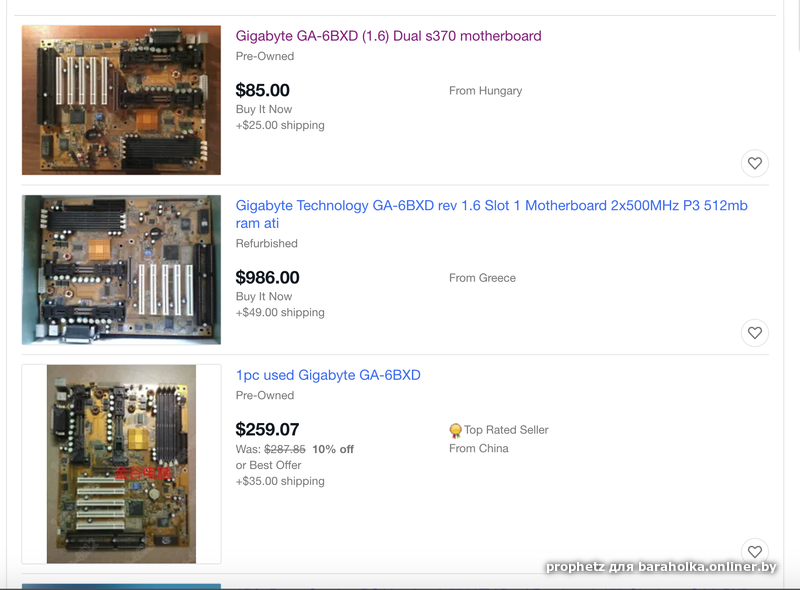800x590 pixels.
Task: Add the $85.00 Hungary listing to watchlist
Action: (x=755, y=163)
